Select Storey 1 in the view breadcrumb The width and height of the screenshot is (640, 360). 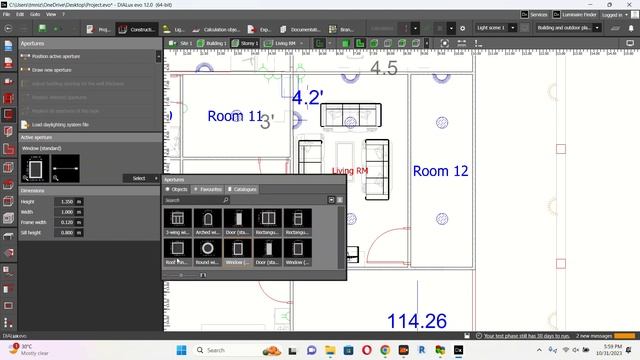(x=244, y=43)
